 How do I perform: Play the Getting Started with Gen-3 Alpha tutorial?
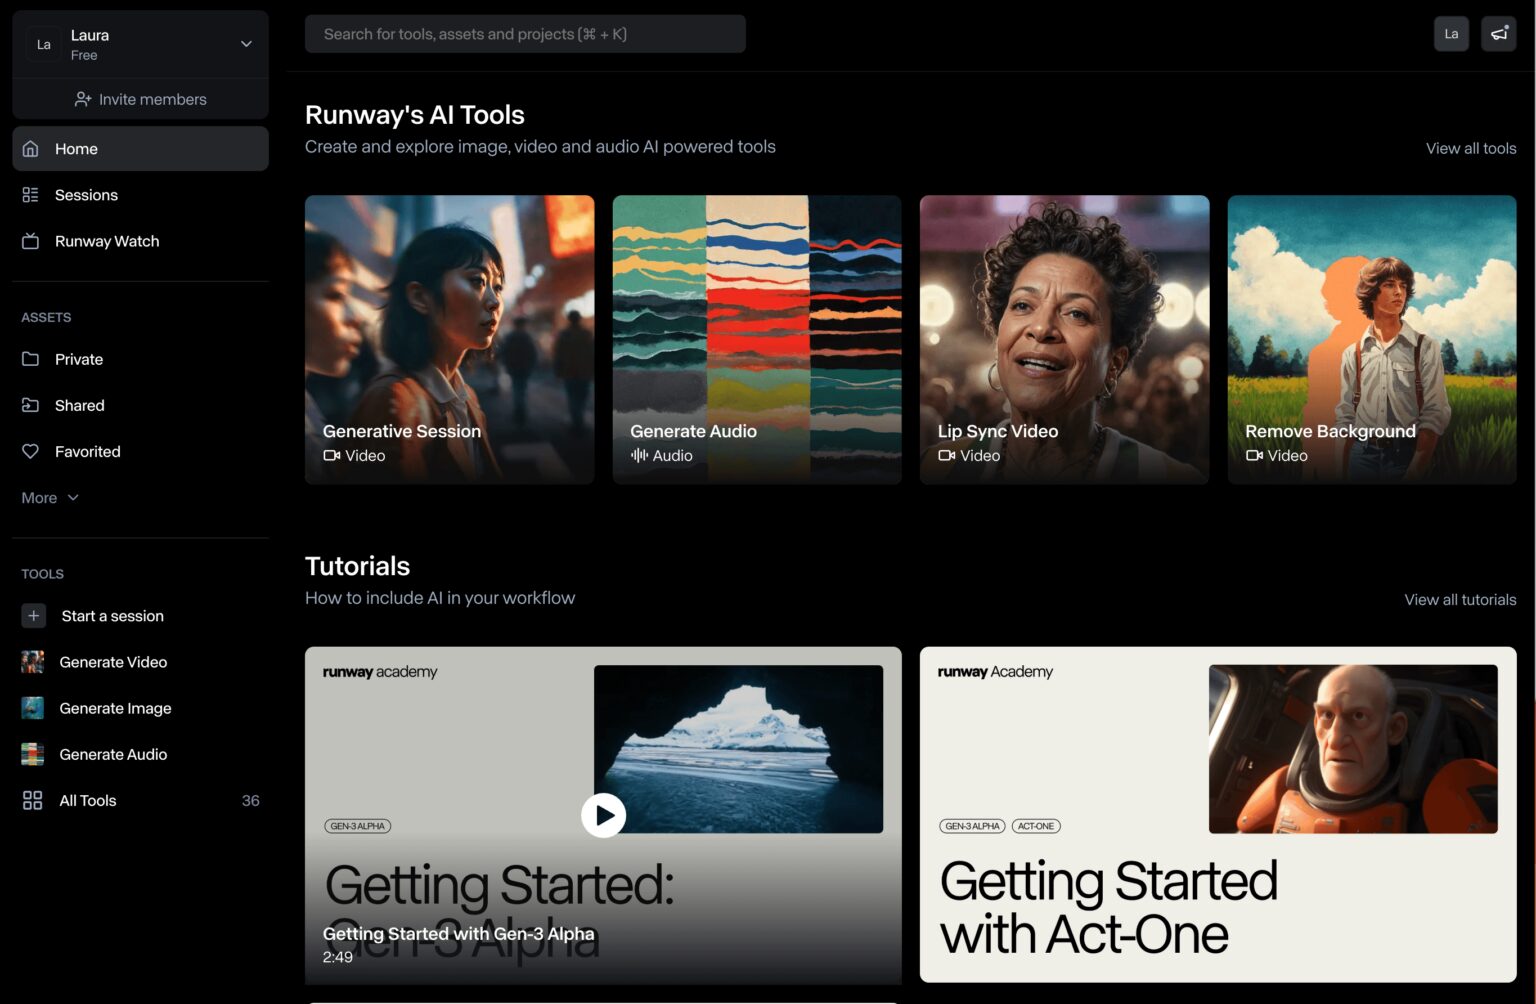(x=603, y=815)
